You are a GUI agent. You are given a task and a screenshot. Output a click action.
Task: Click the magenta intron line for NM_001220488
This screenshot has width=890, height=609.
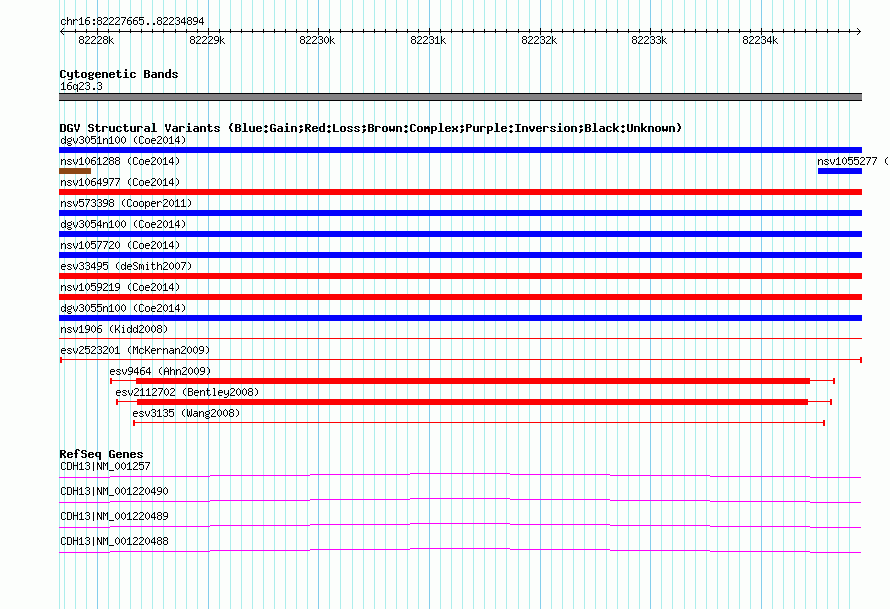[460, 550]
